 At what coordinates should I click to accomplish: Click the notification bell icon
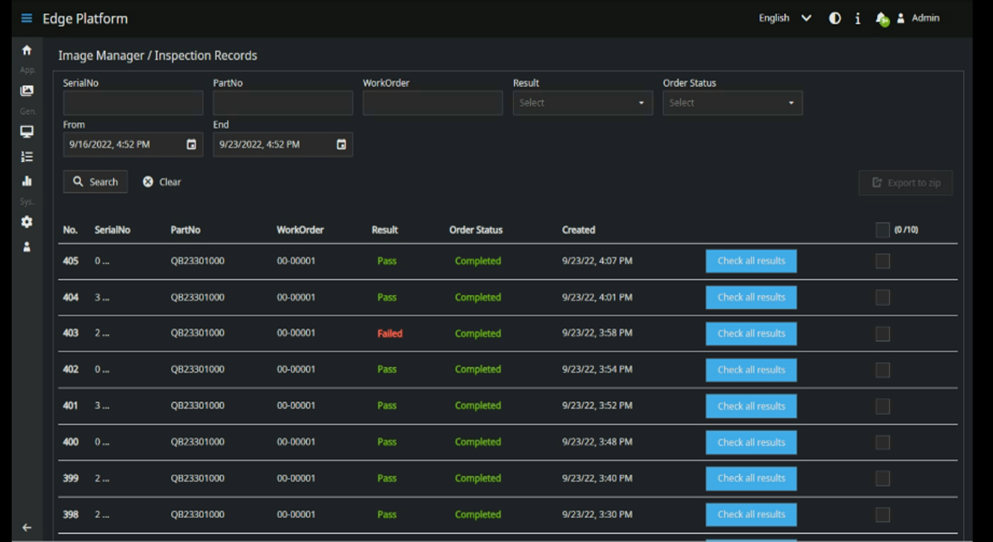(881, 18)
